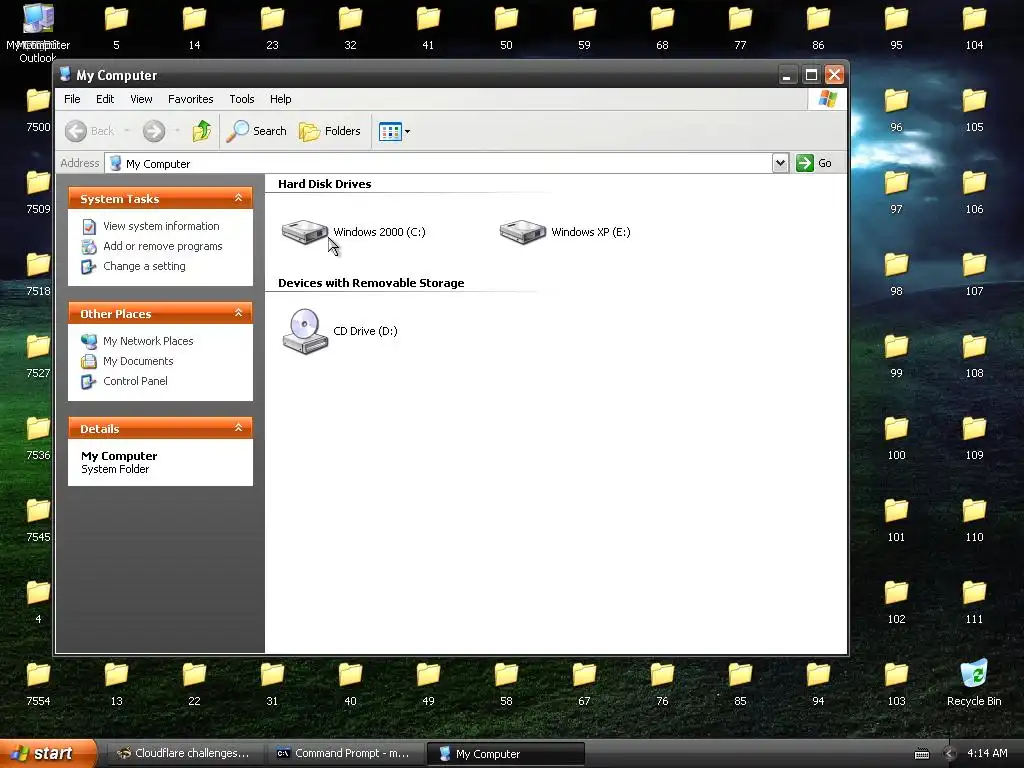Open the Tools menu
This screenshot has width=1024, height=768.
pos(242,99)
